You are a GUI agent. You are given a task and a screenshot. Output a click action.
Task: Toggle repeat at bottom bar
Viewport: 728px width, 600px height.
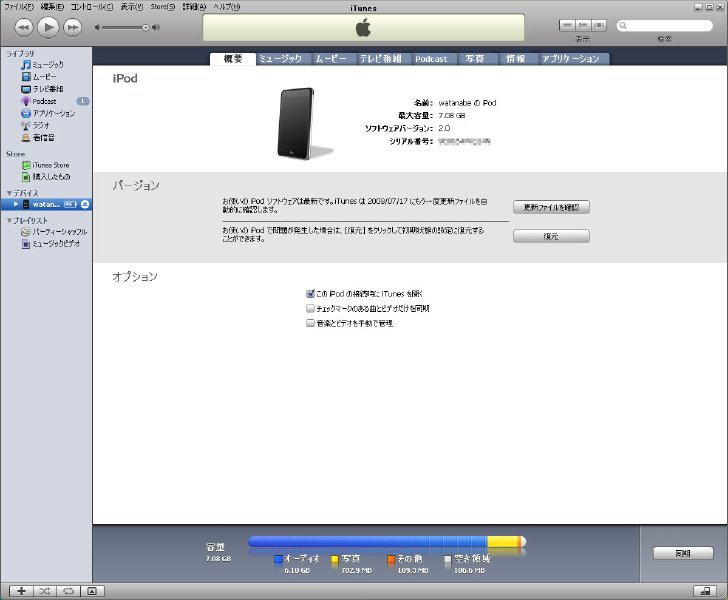(69, 591)
